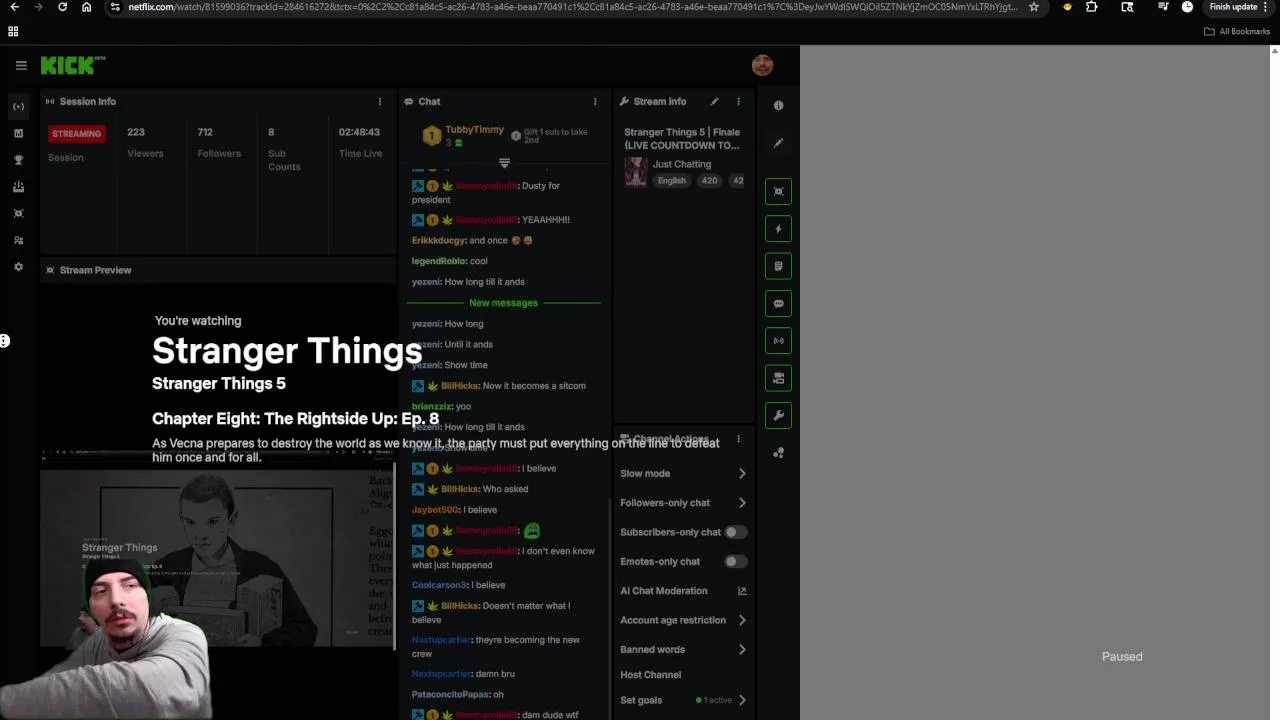Viewport: 1280px width, 720px height.
Task: Open Stream Info panel three-dot menu
Action: pos(738,101)
